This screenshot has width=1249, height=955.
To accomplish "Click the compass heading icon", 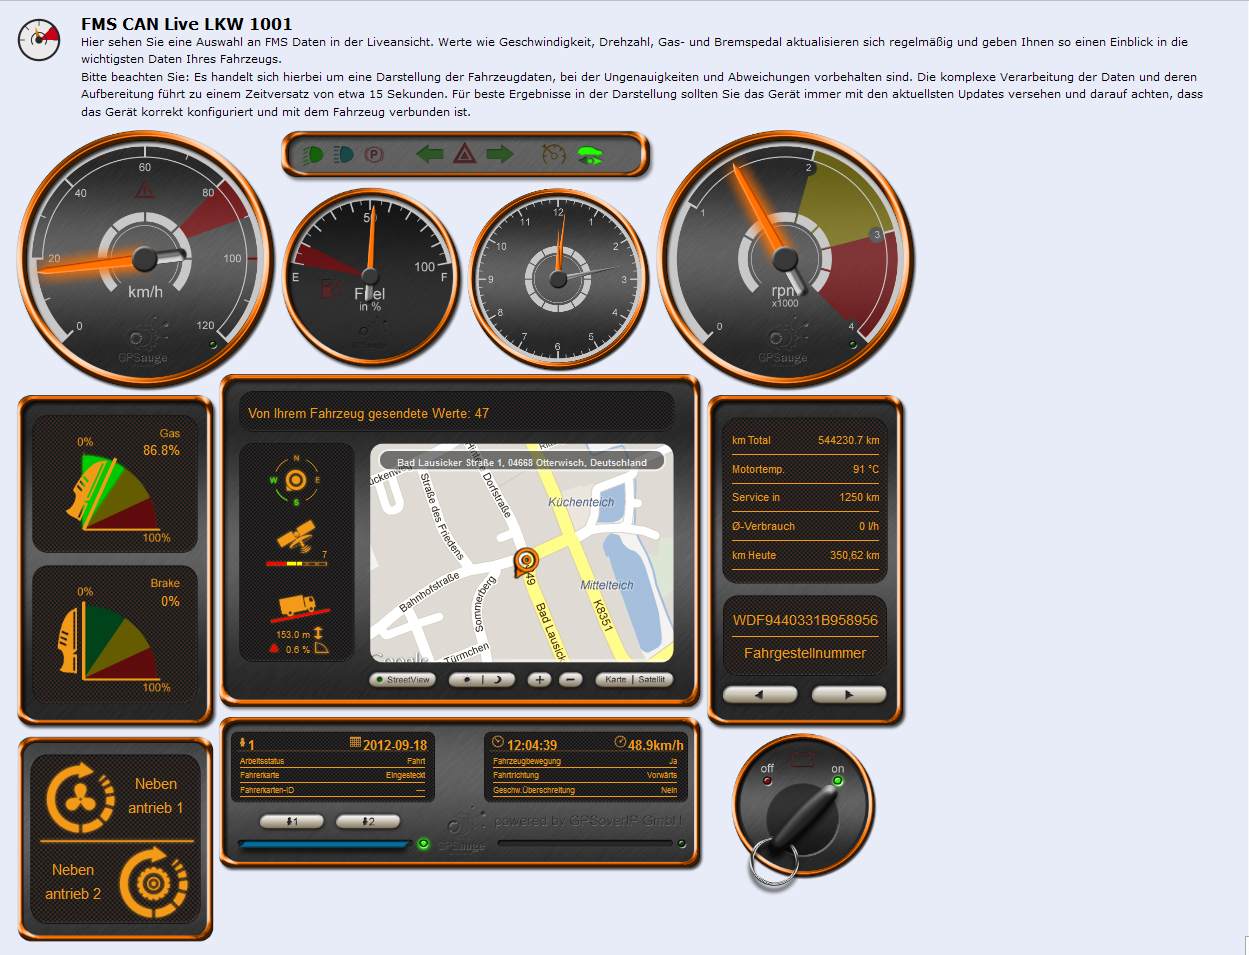I will pyautogui.click(x=295, y=480).
